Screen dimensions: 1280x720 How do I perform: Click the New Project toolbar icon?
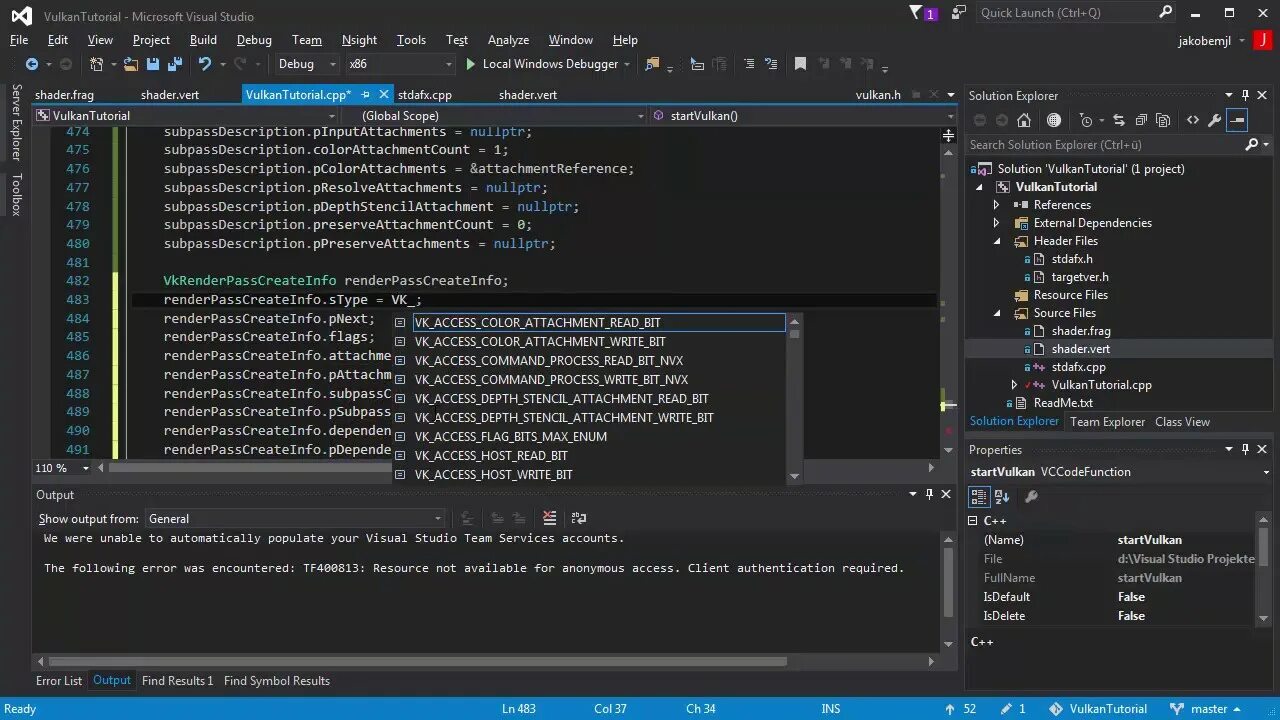97,64
